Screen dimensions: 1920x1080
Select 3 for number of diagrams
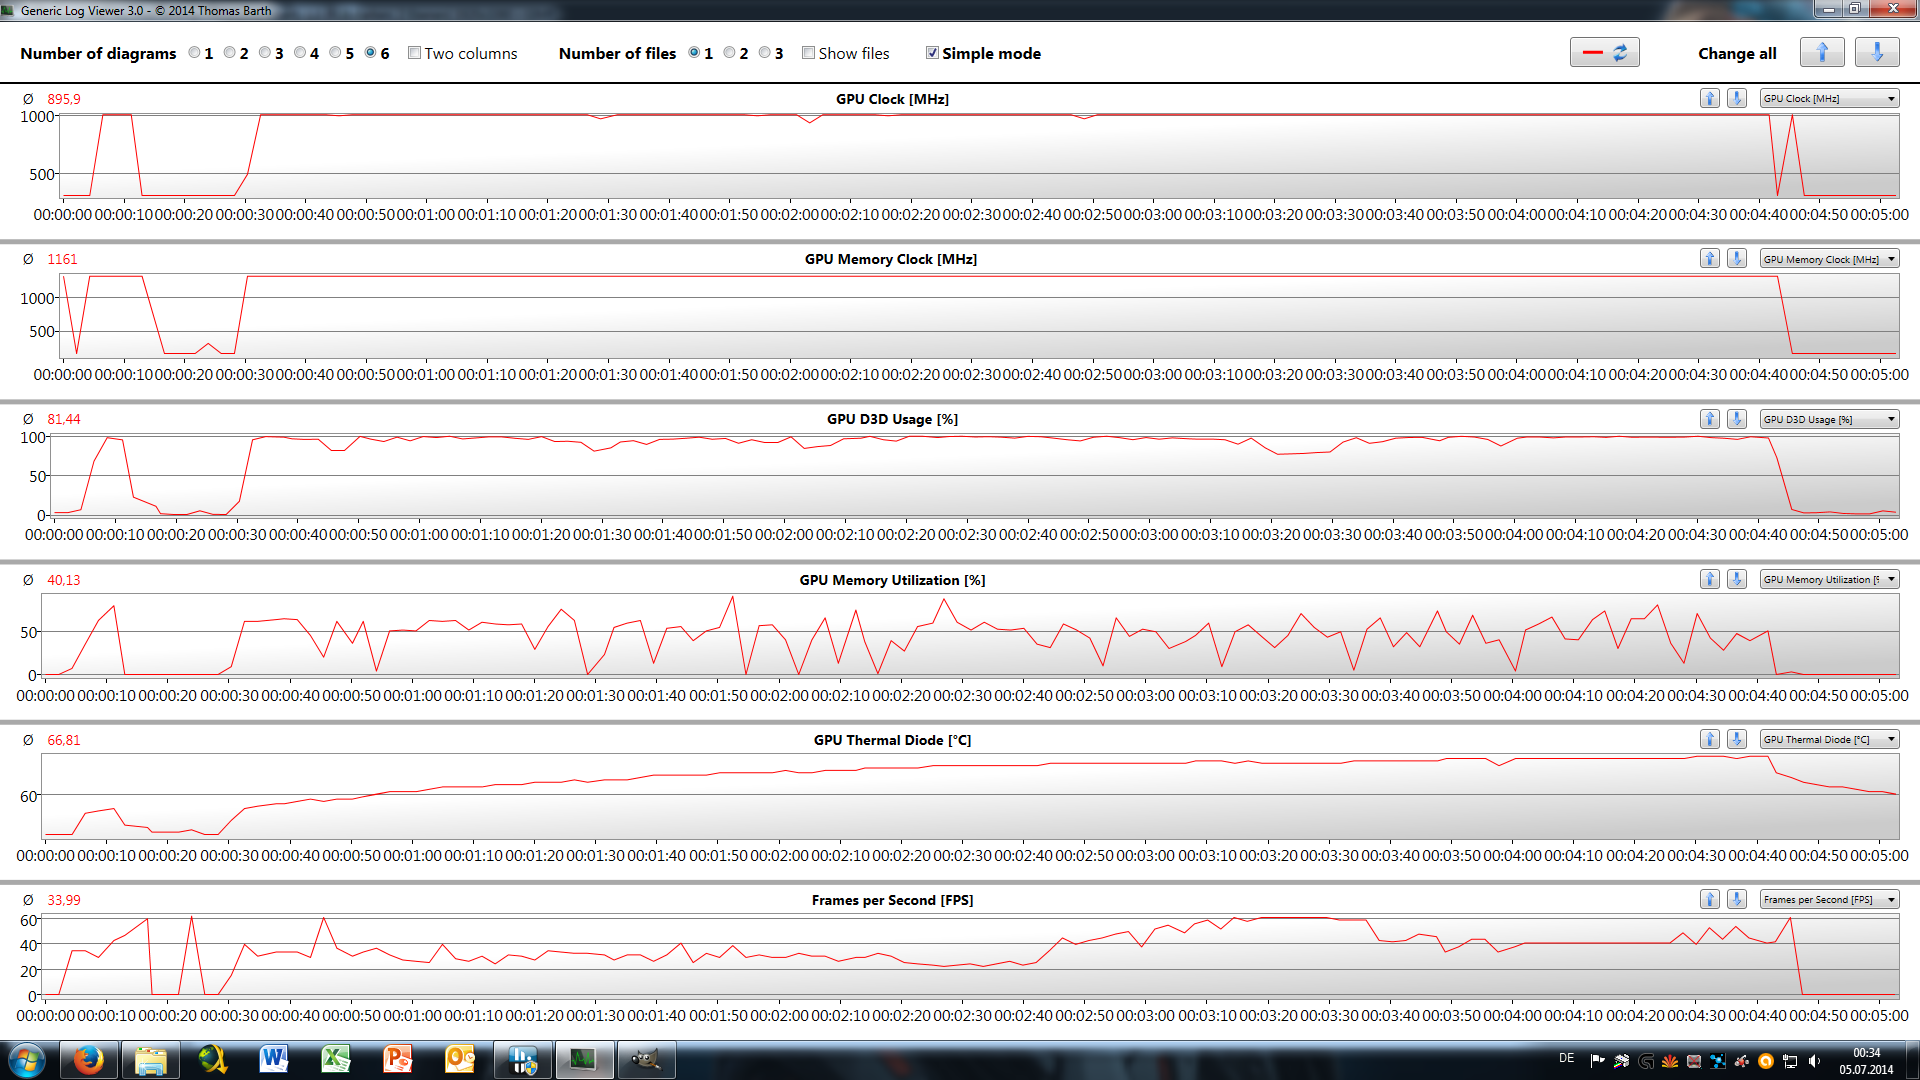point(265,53)
